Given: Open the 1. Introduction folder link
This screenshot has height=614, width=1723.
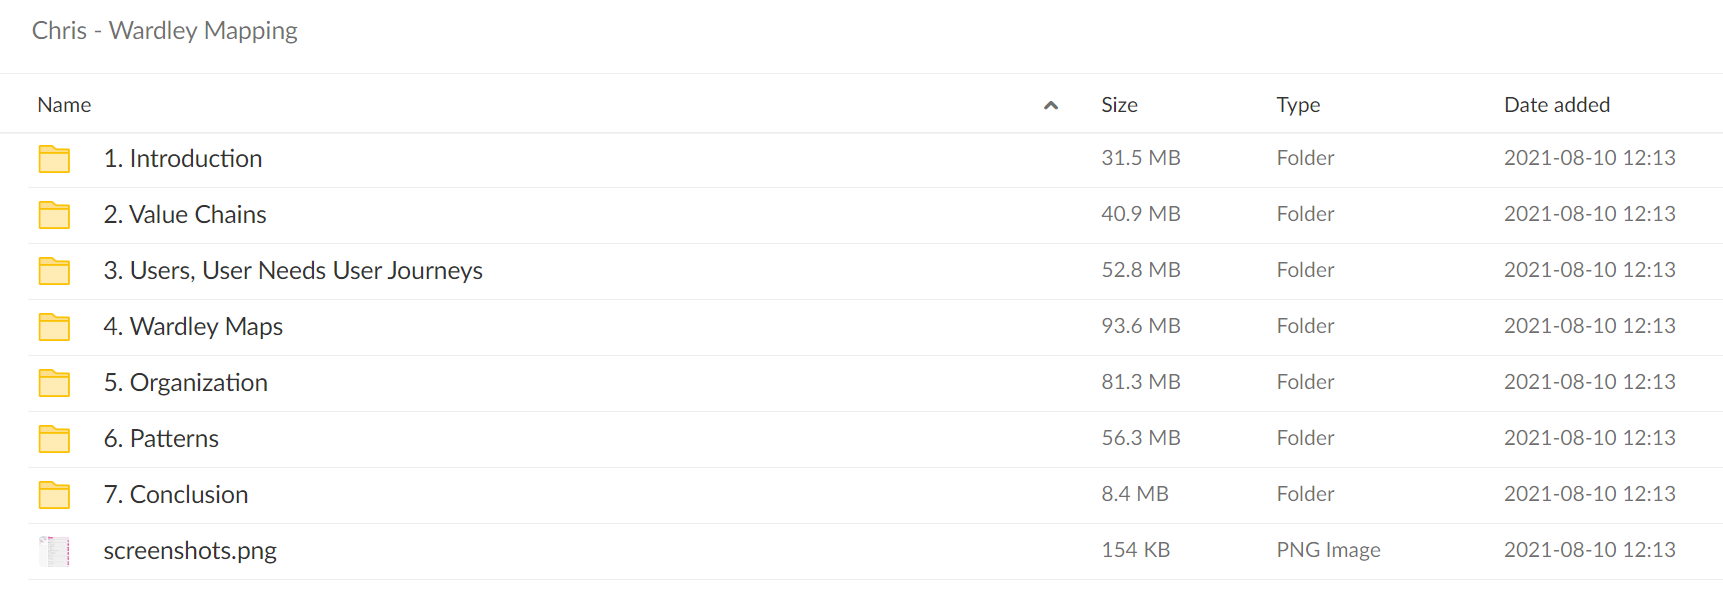Looking at the screenshot, I should click(x=183, y=159).
